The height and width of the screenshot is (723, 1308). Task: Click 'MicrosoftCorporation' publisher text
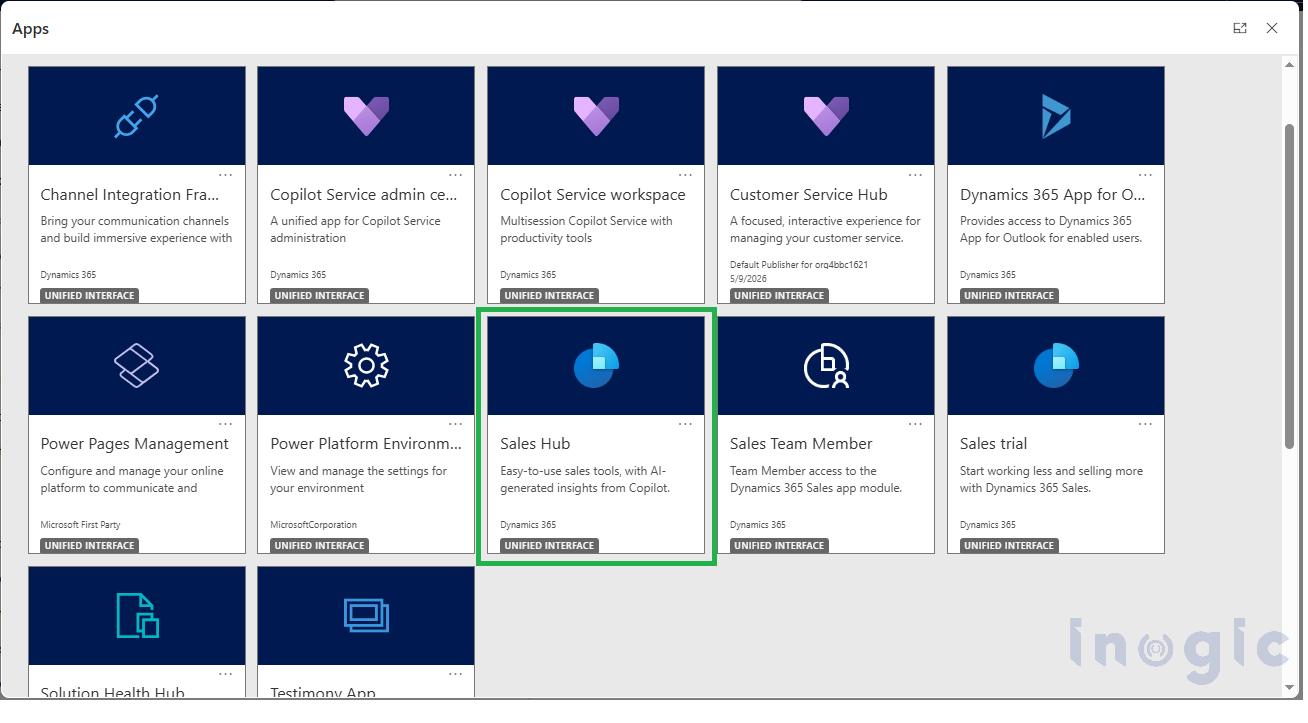[x=313, y=525]
